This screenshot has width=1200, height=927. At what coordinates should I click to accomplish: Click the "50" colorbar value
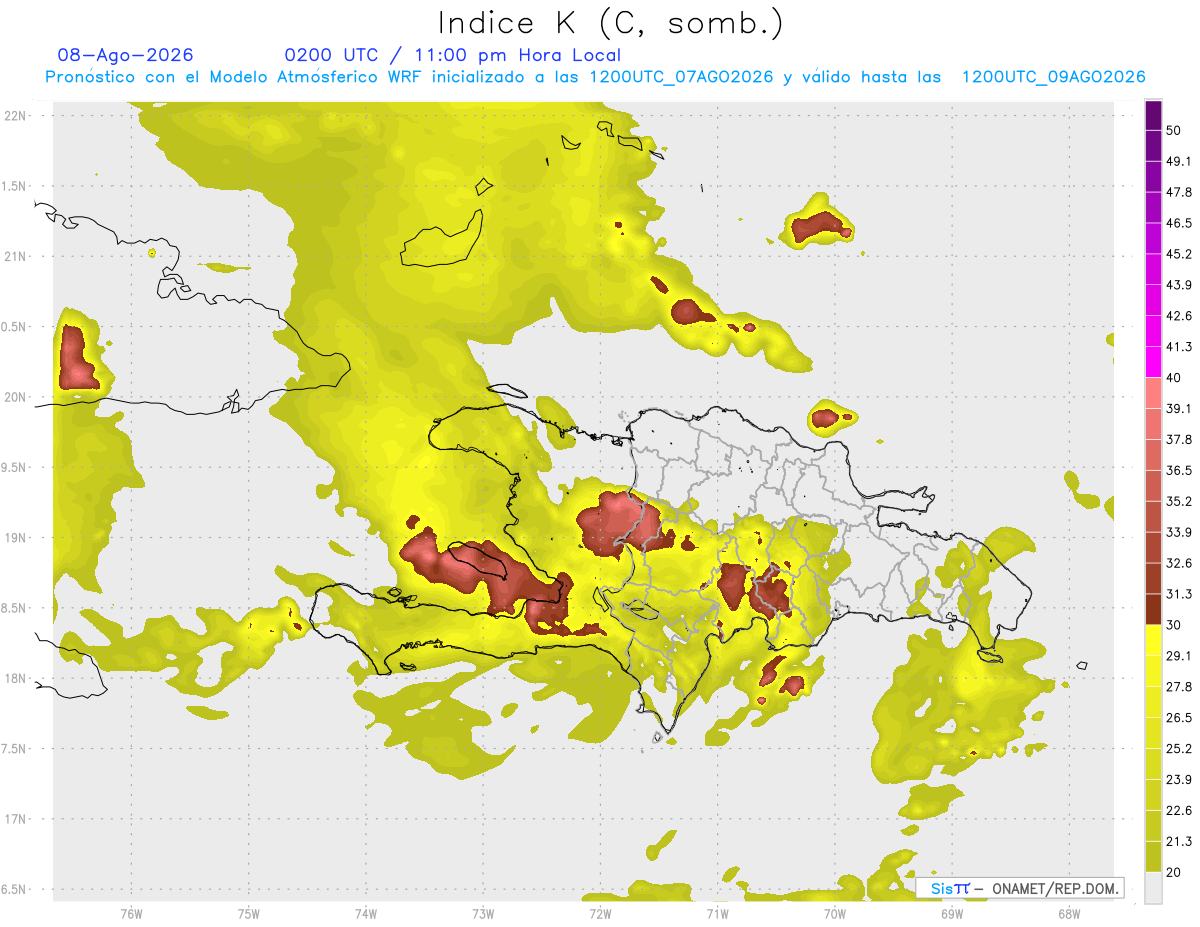coord(1174,130)
